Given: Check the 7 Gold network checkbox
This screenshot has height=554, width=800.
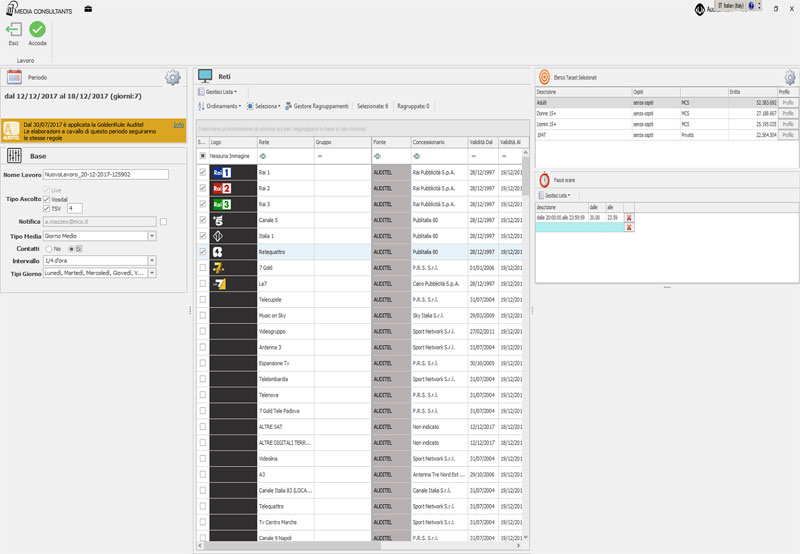Looking at the screenshot, I should 203,268.
